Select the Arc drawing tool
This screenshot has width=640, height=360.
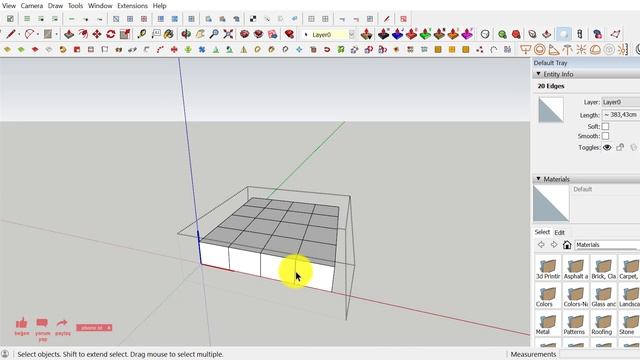pos(29,34)
